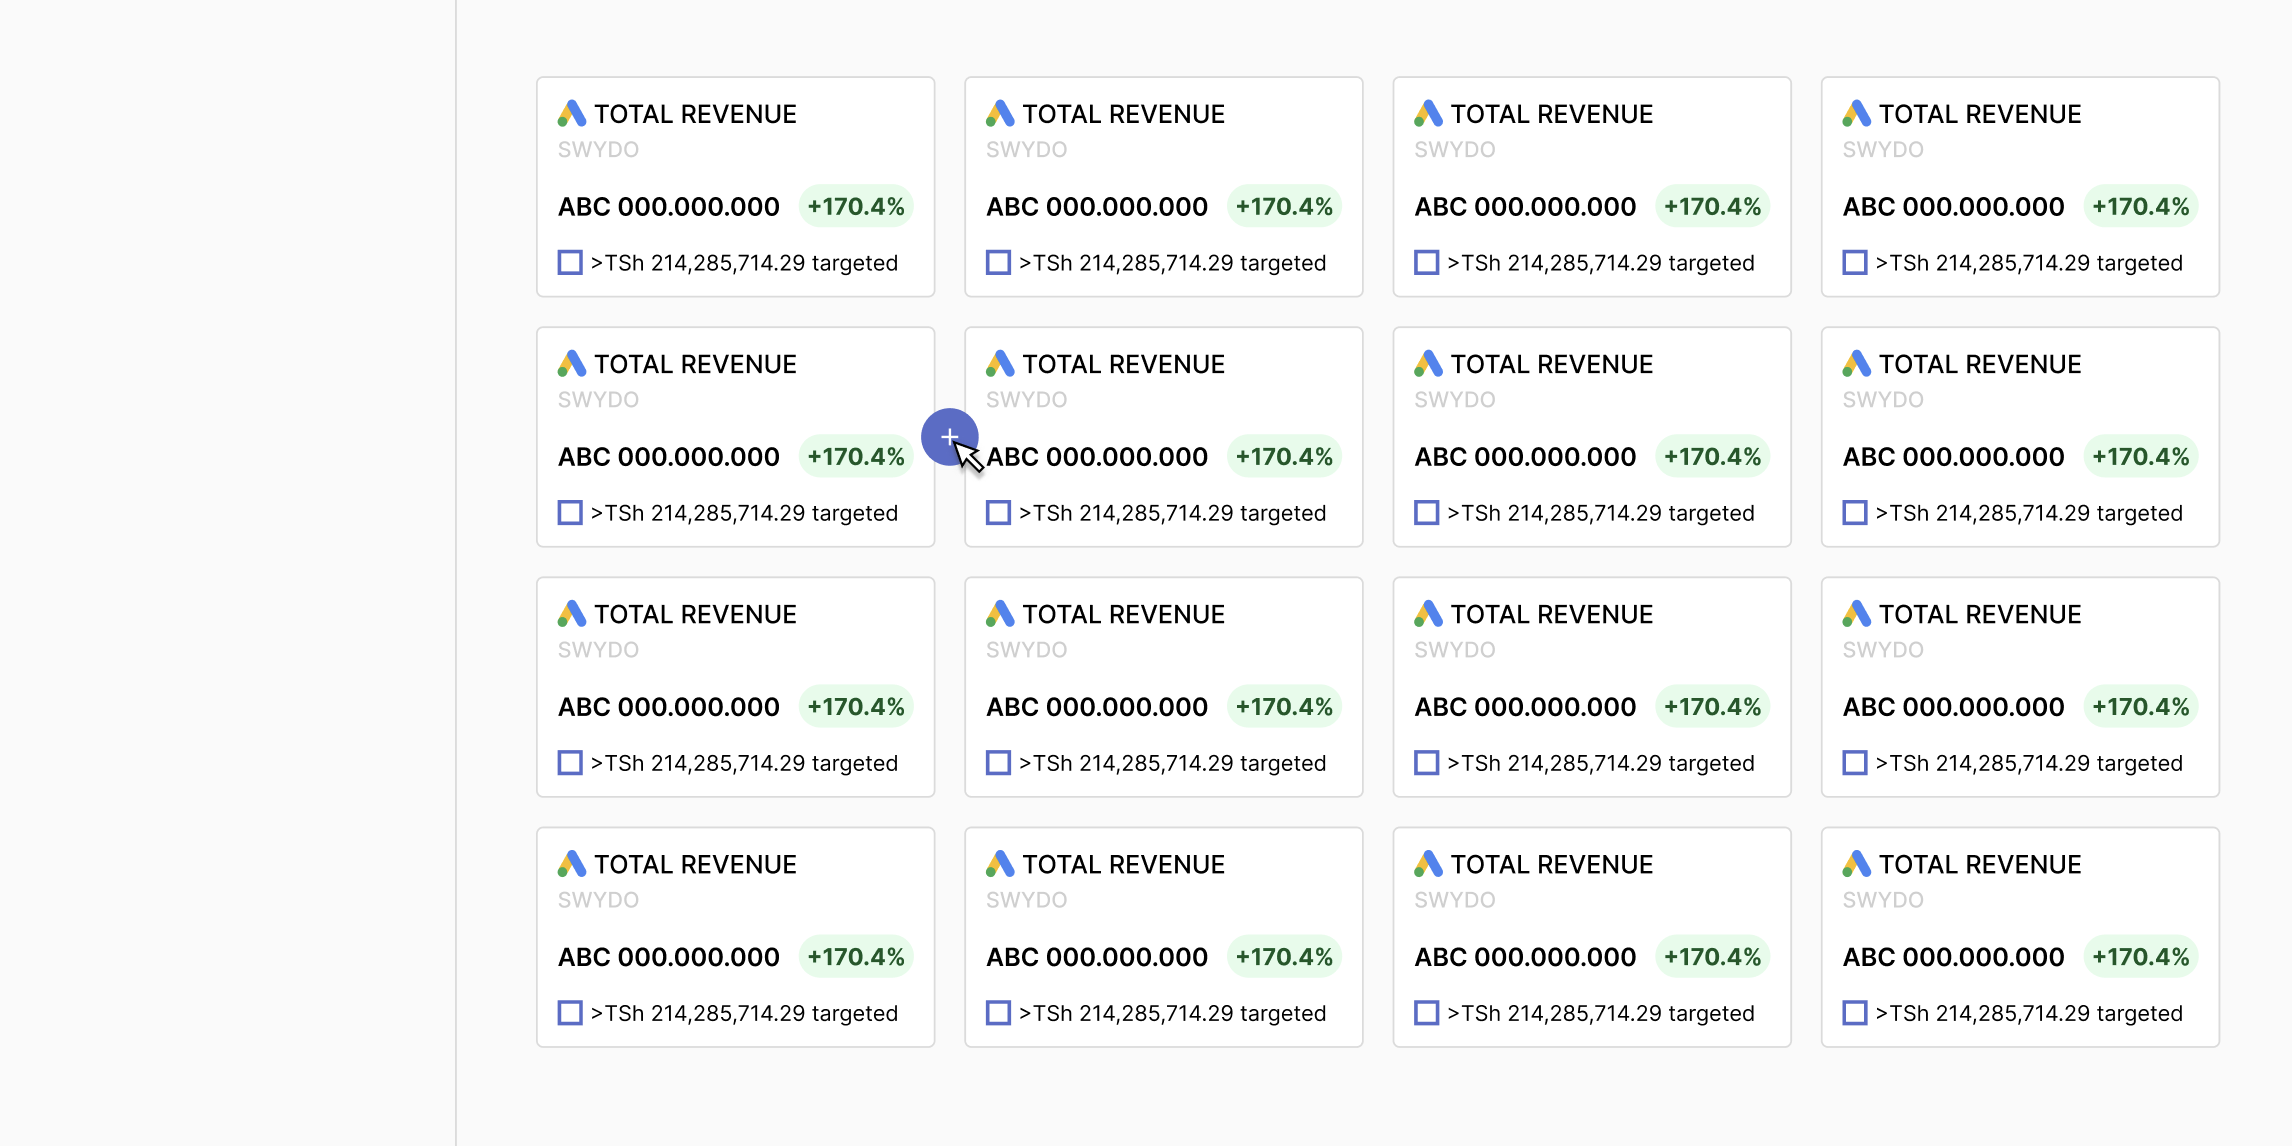Tick the targeted checkbox in the top-left card
2292x1146 pixels.
point(570,263)
